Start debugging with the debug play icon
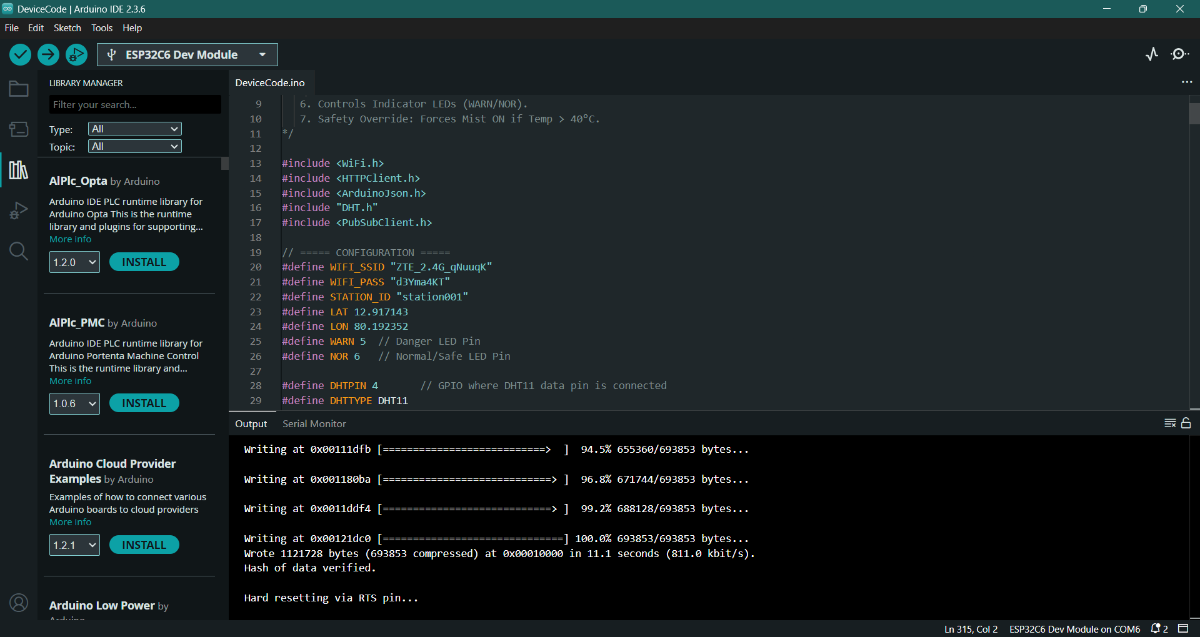This screenshot has width=1200, height=637. point(76,55)
